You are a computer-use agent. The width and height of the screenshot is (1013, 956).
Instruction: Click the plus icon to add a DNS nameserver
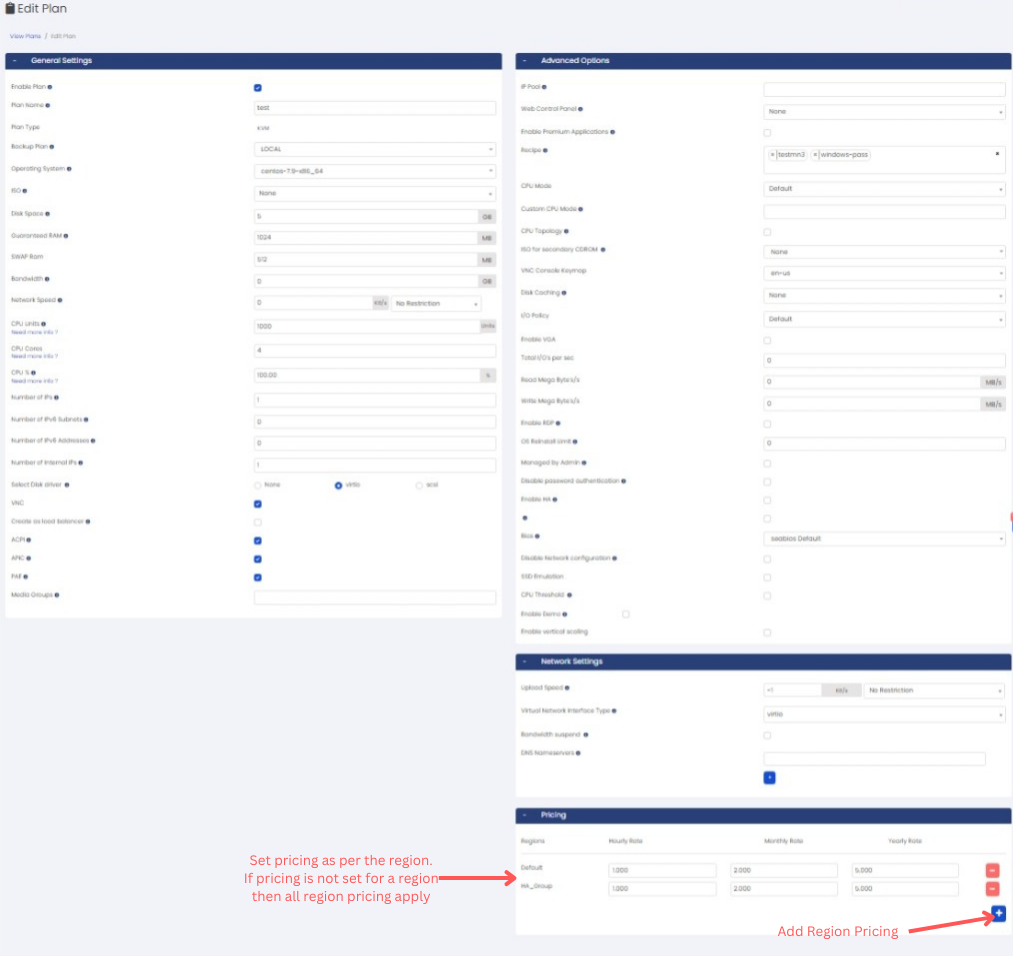pos(767,777)
